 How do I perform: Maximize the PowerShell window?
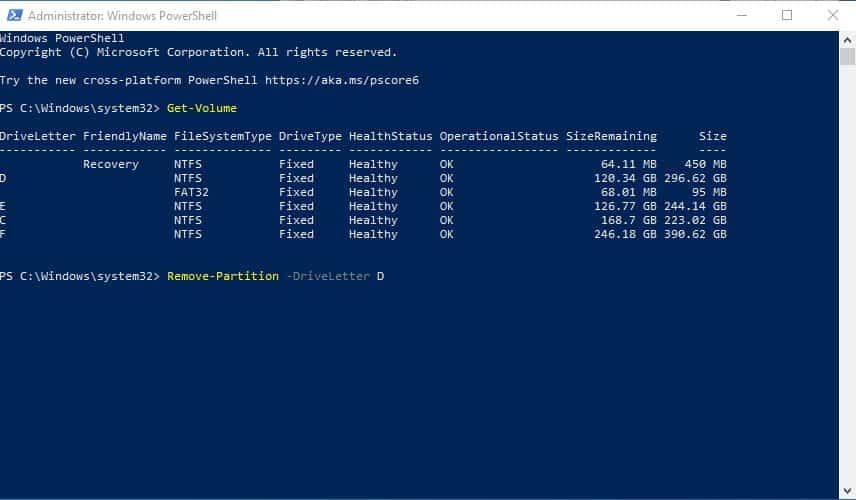tap(787, 15)
